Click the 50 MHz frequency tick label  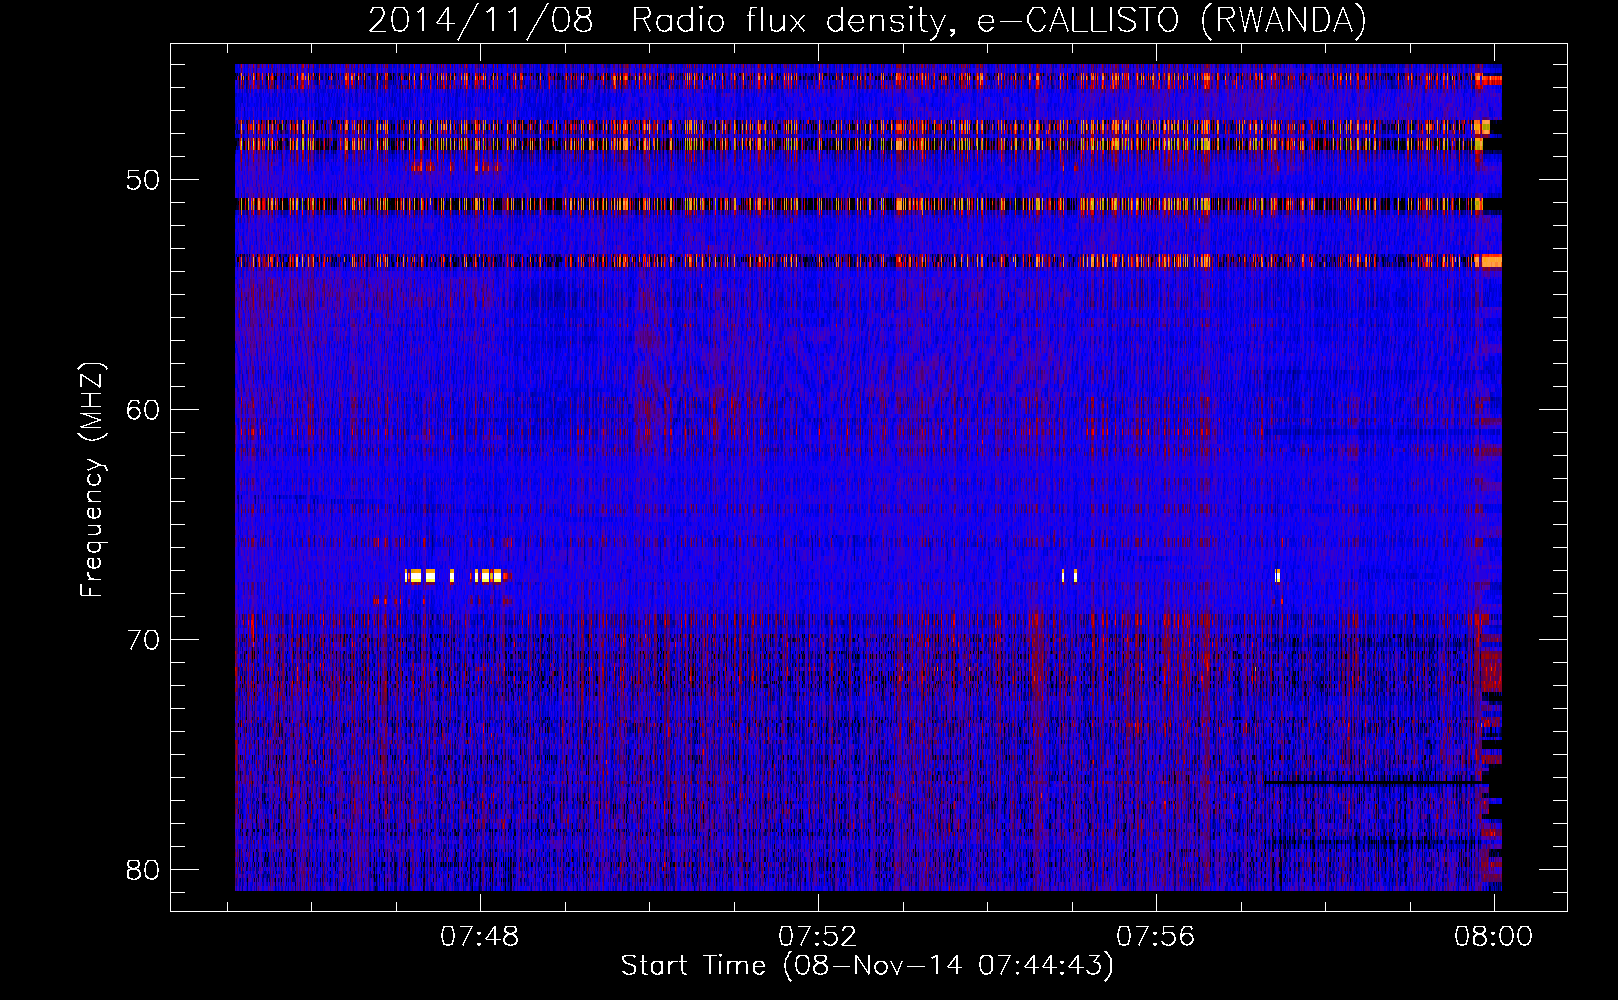143,180
